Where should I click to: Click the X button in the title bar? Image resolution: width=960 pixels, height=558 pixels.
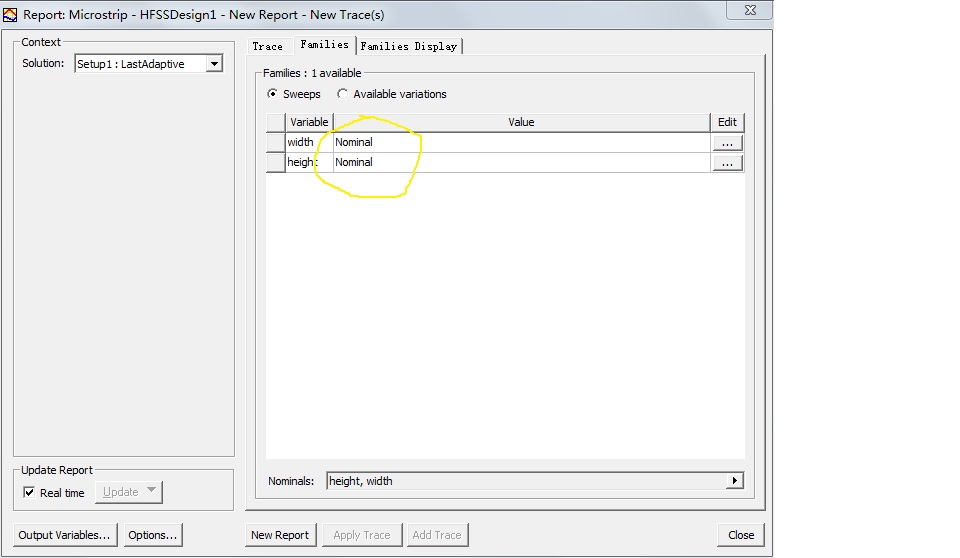(747, 12)
